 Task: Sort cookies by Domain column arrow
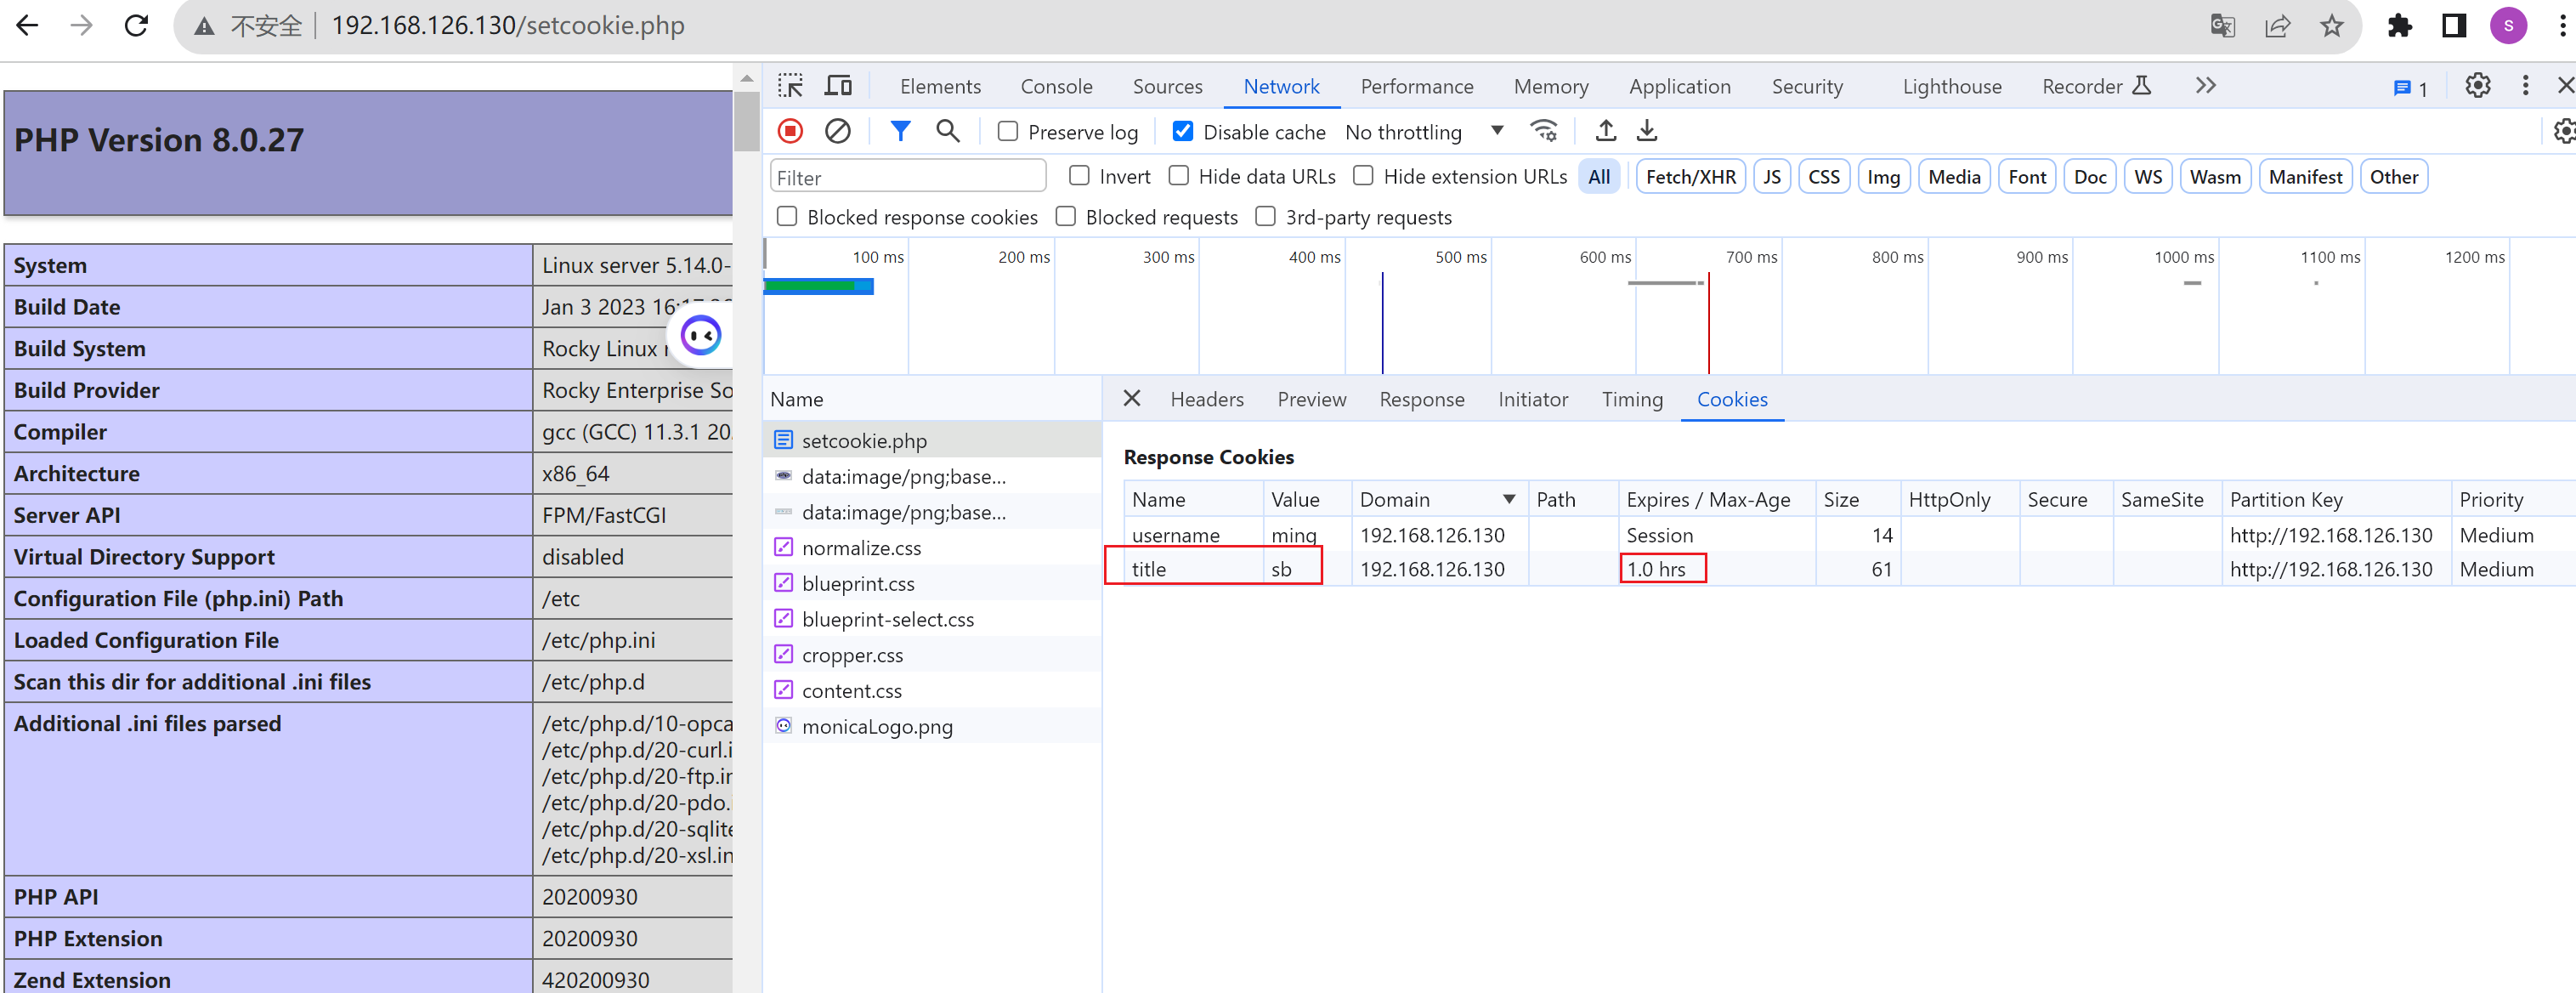pos(1508,499)
